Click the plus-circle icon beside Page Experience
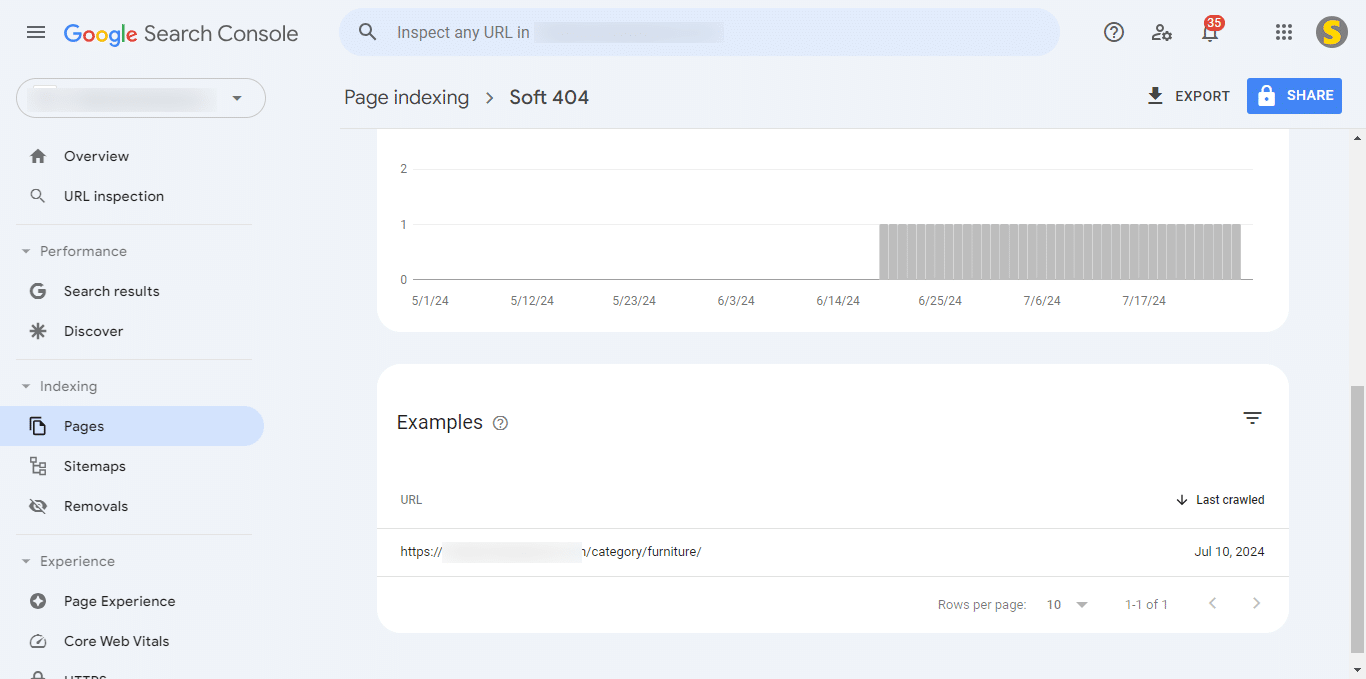Image resolution: width=1366 pixels, height=679 pixels. pos(38,601)
